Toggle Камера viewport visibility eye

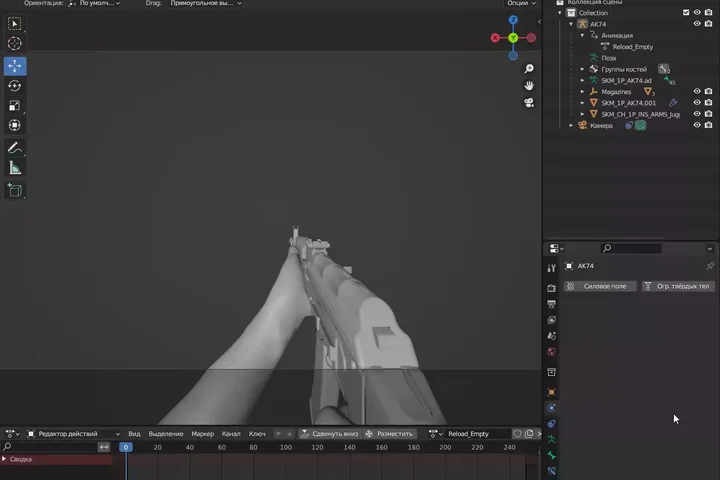697,125
